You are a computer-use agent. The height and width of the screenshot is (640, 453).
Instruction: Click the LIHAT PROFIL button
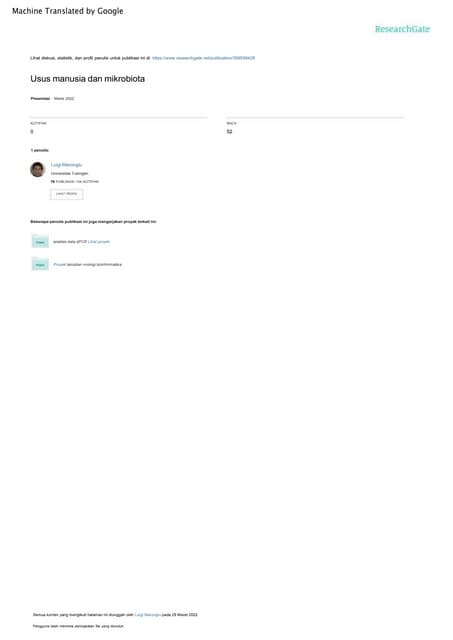coord(67,194)
